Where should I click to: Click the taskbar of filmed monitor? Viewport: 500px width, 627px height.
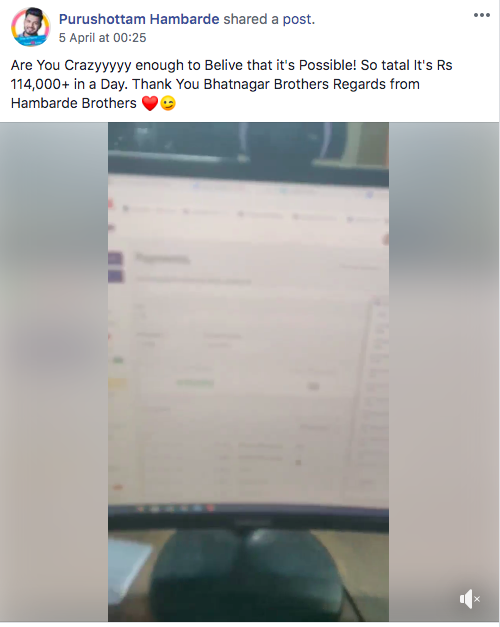tap(248, 509)
